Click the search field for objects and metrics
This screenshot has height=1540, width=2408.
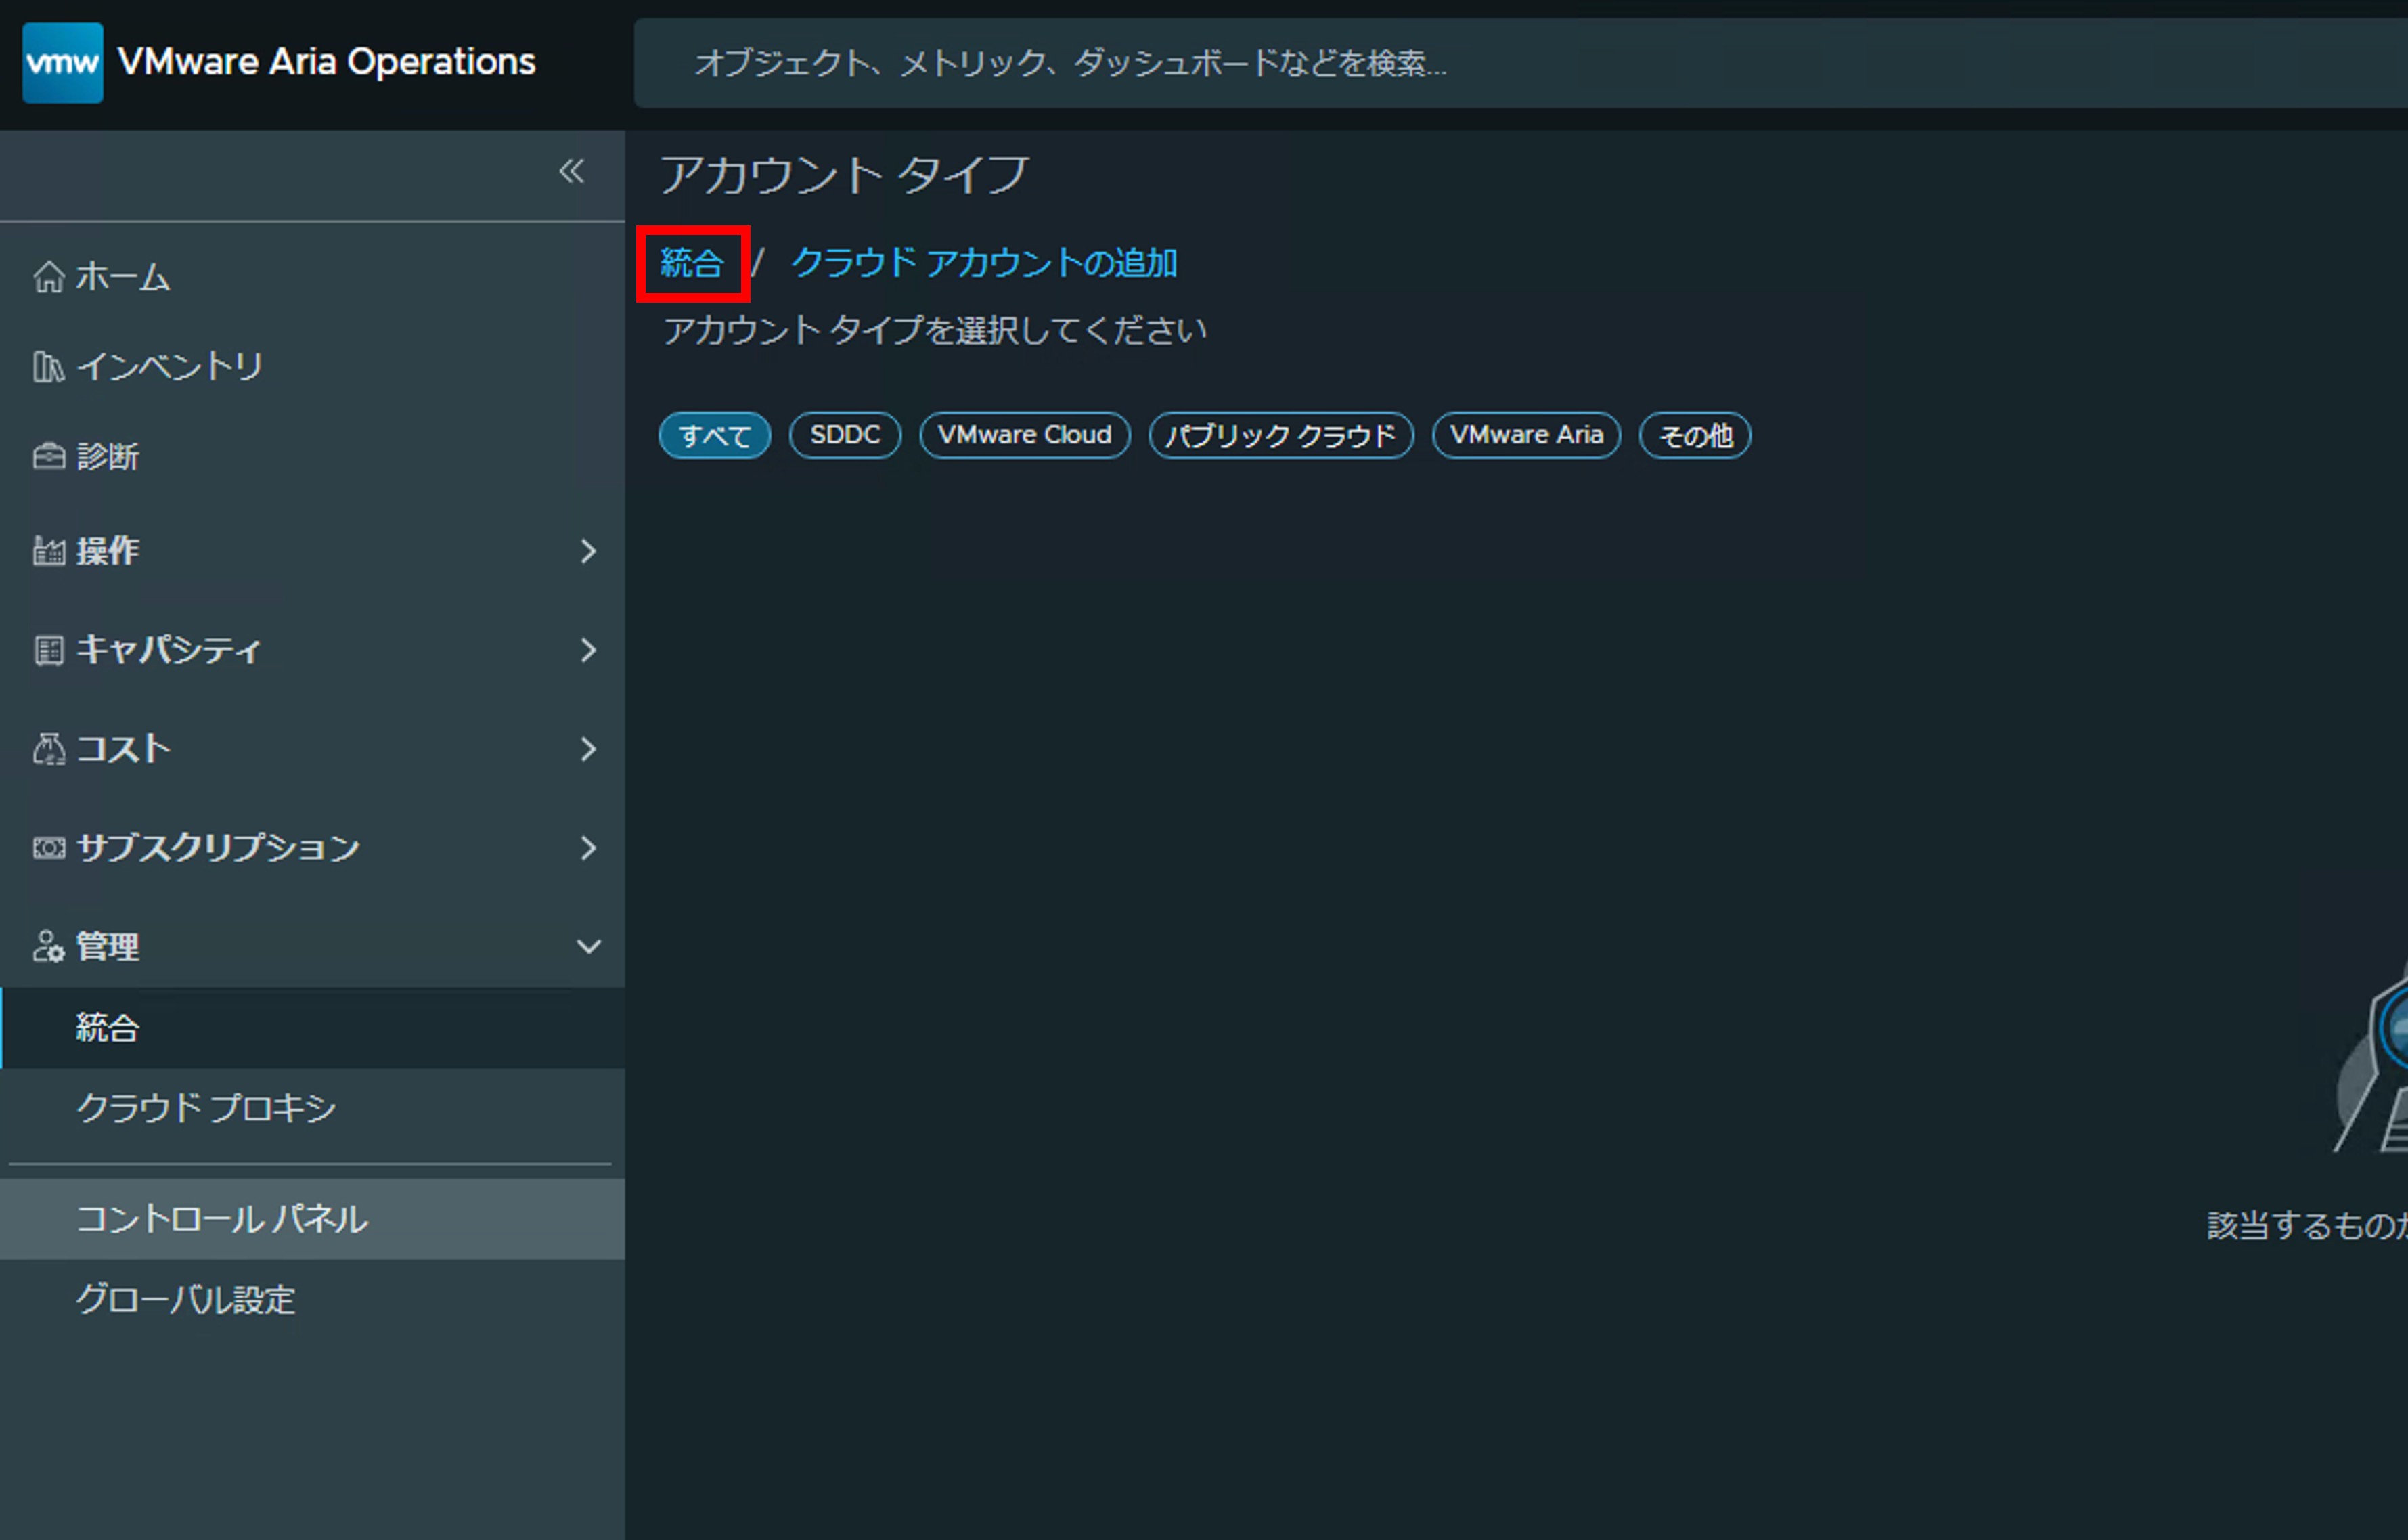(1520, 63)
